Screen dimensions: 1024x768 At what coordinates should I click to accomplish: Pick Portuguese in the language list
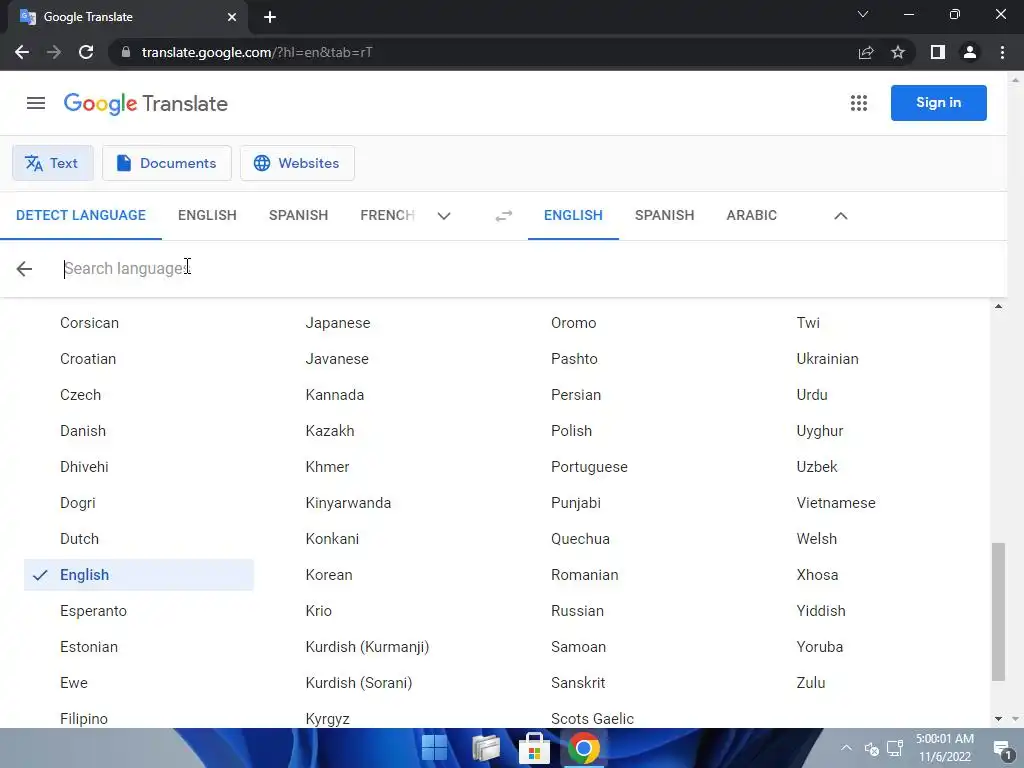(x=589, y=467)
